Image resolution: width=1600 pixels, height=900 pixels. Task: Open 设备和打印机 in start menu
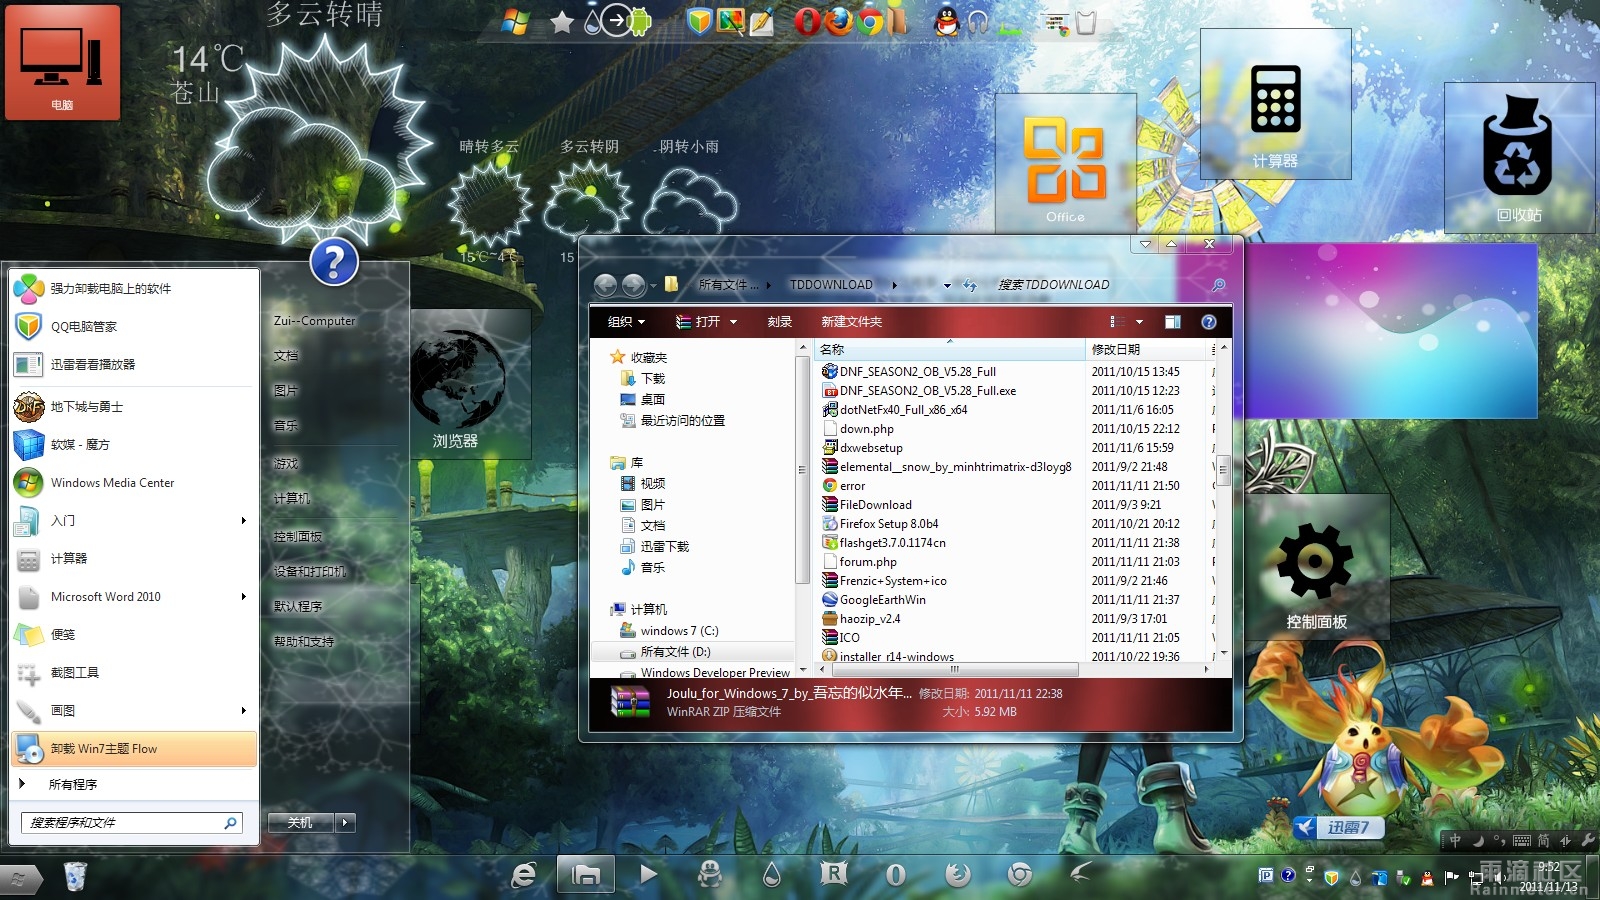(310, 571)
